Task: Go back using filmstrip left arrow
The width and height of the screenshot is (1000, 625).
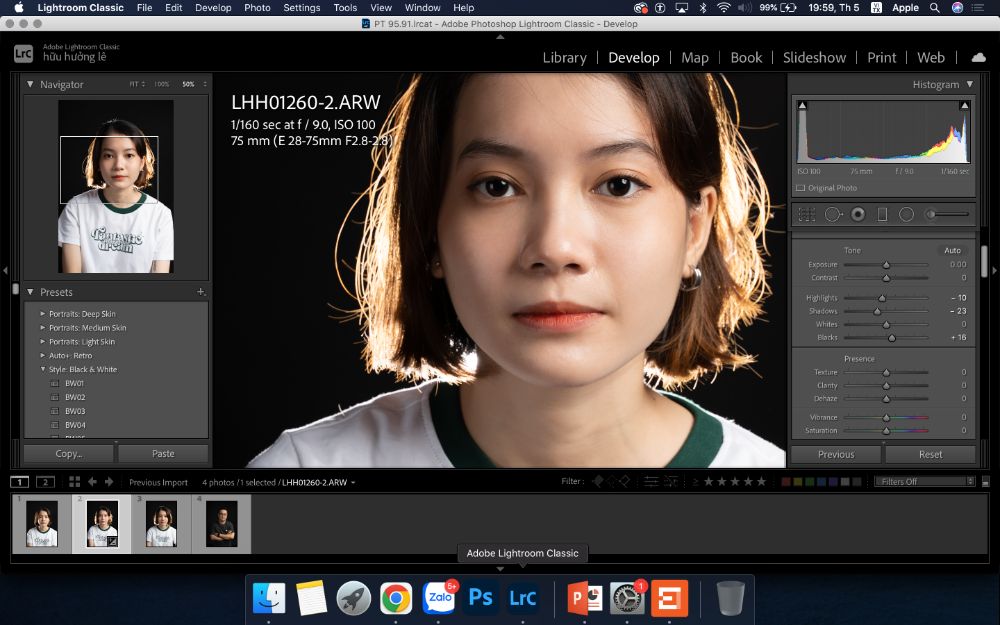Action: tap(92, 482)
